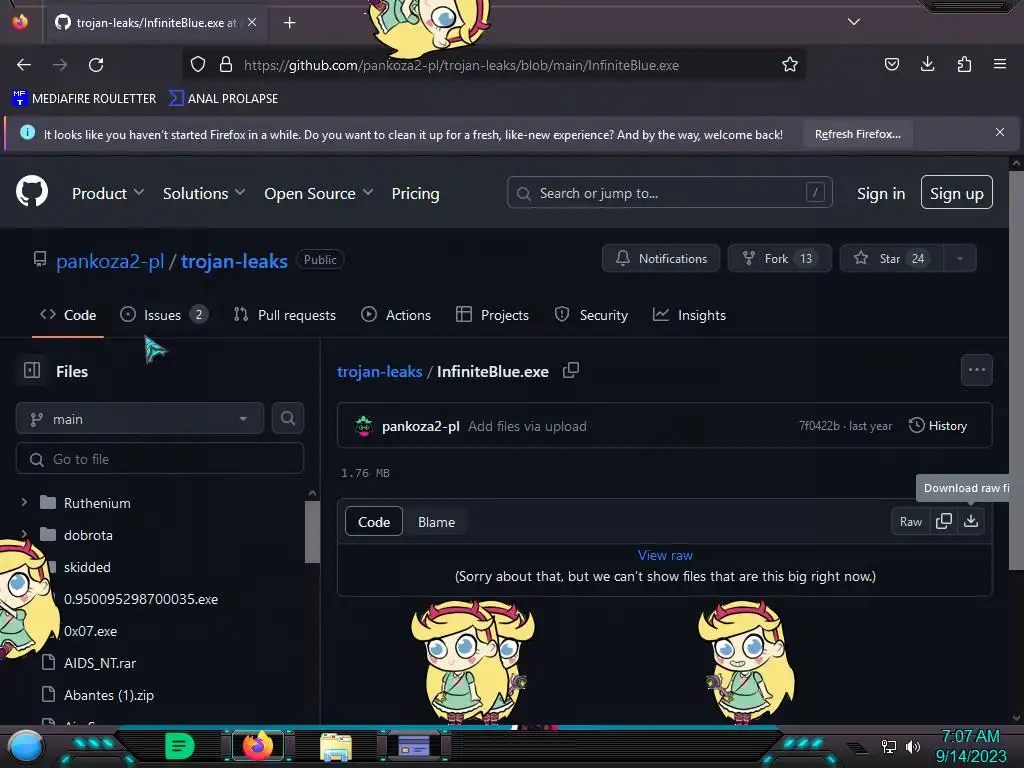Image resolution: width=1024 pixels, height=768 pixels.
Task: Open the Firefox downloads panel
Action: tap(927, 64)
